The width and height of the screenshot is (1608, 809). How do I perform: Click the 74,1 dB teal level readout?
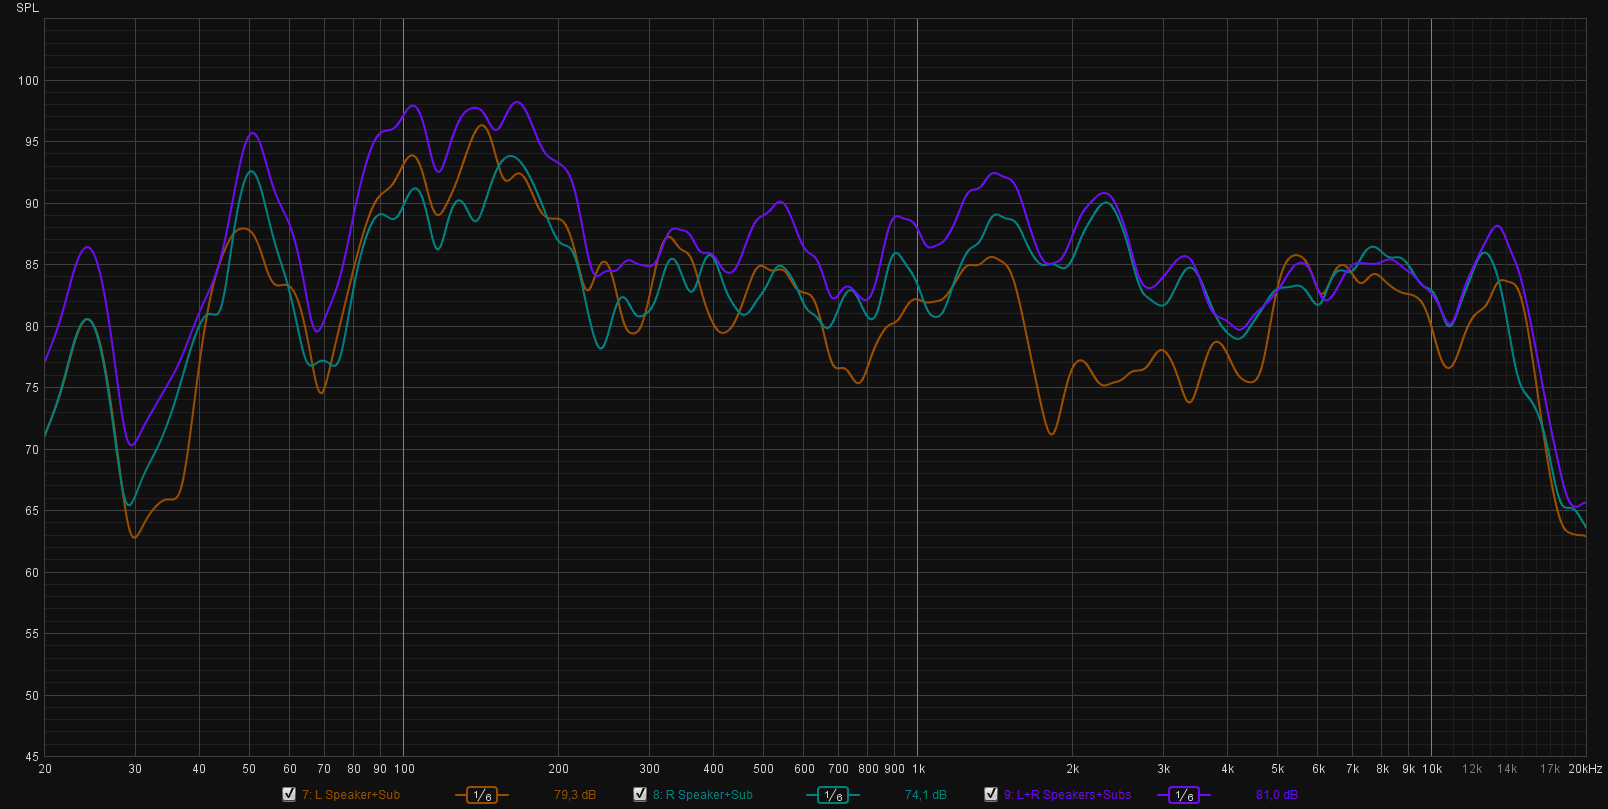[925, 795]
